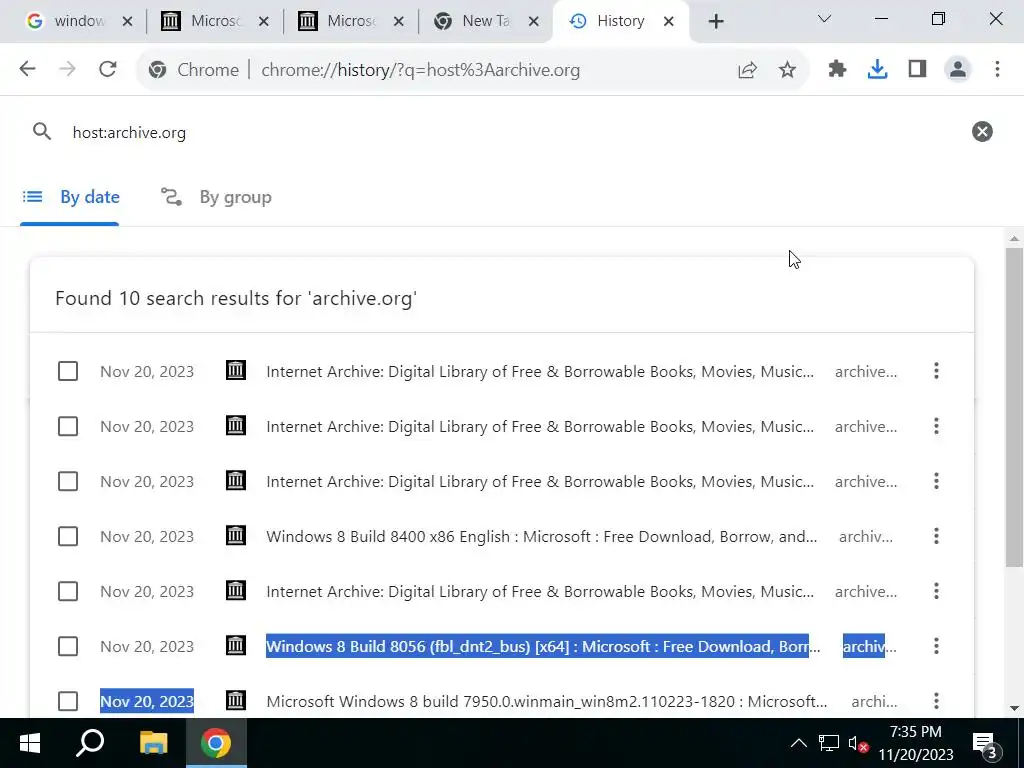Open the second Internet Archive history link
Screen dimensions: 1024x768
point(540,426)
